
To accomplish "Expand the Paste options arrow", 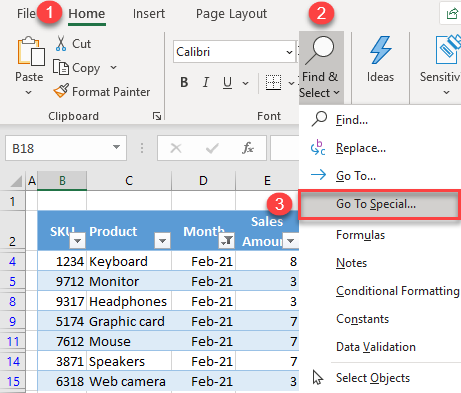I will click(x=29, y=92).
